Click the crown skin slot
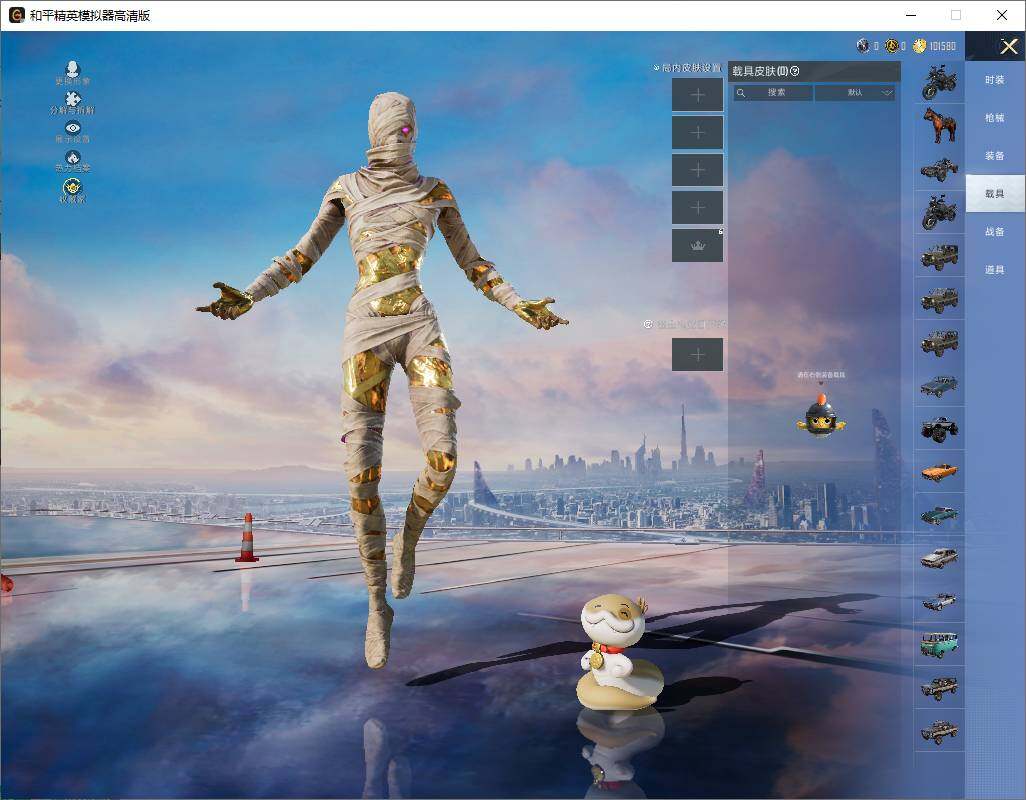This screenshot has height=800, width=1026. (x=698, y=245)
